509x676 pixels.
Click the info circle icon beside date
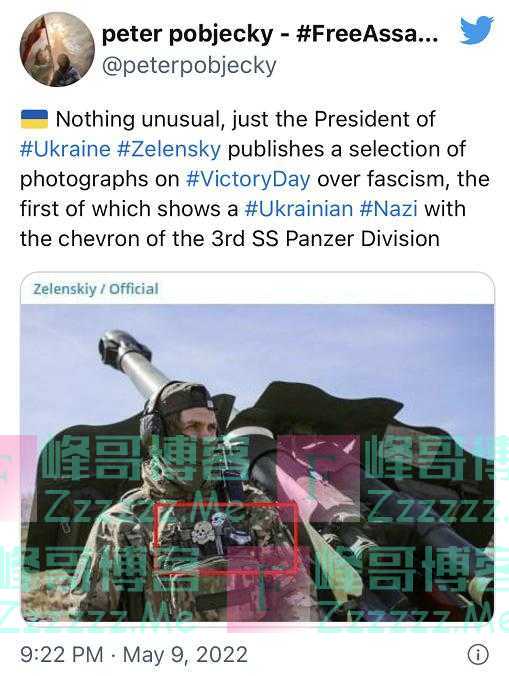click(478, 654)
